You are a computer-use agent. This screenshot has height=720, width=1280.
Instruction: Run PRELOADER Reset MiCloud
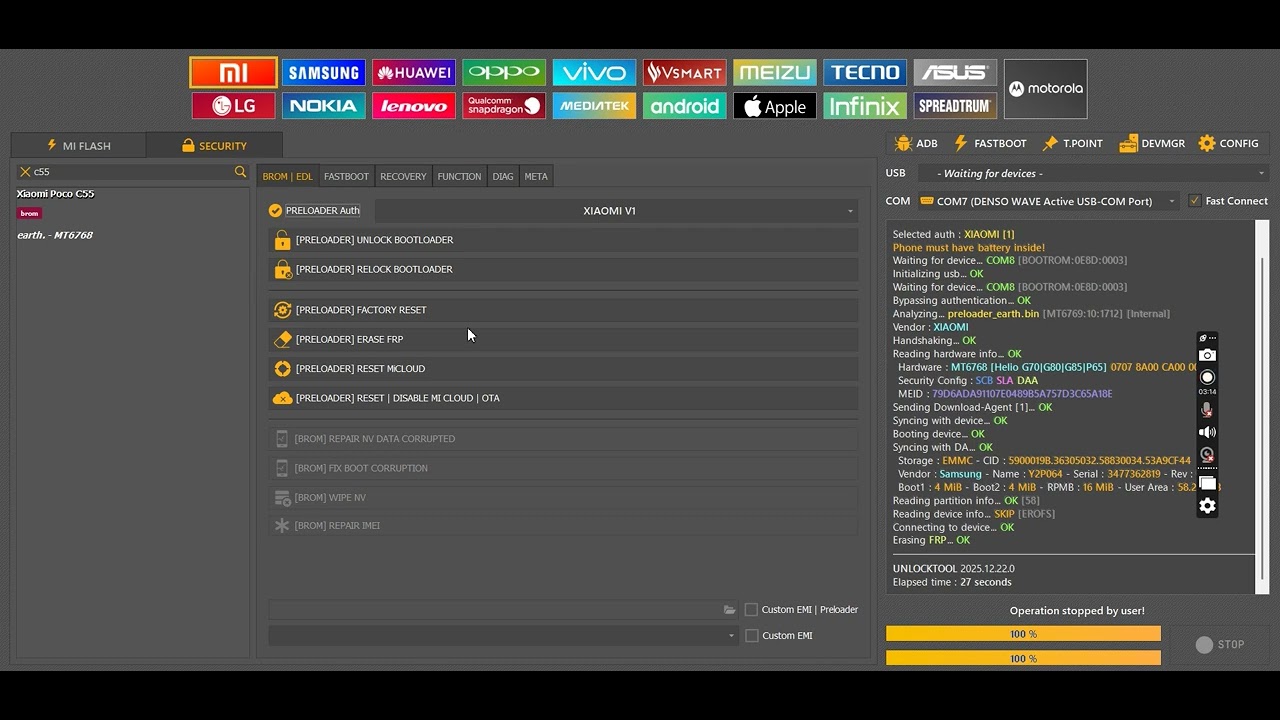563,369
